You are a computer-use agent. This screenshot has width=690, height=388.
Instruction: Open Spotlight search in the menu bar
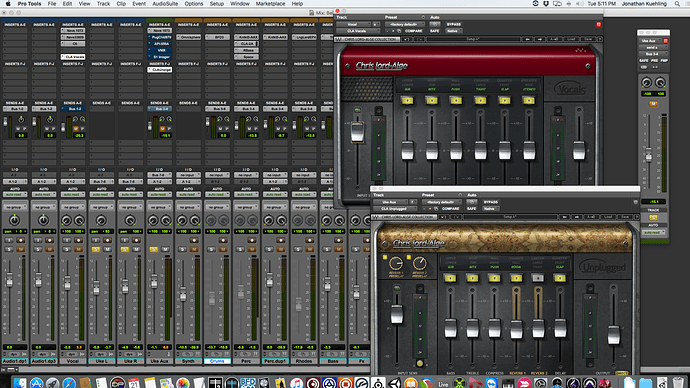pos(677,4)
